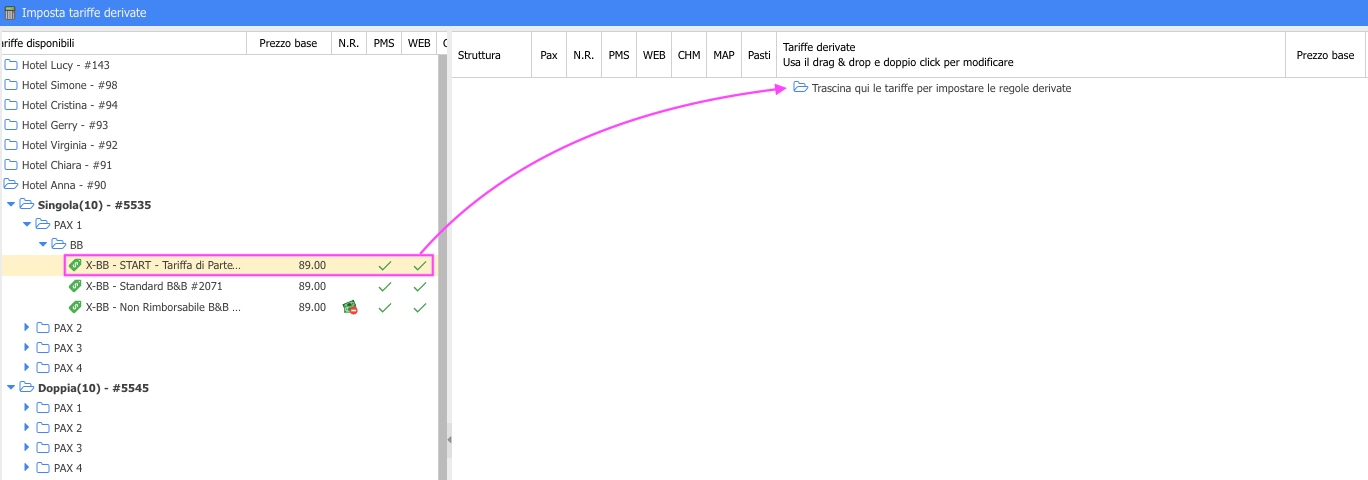Expand PAX 3 under Doppia(10)
This screenshot has height=480, width=1368.
27,448
